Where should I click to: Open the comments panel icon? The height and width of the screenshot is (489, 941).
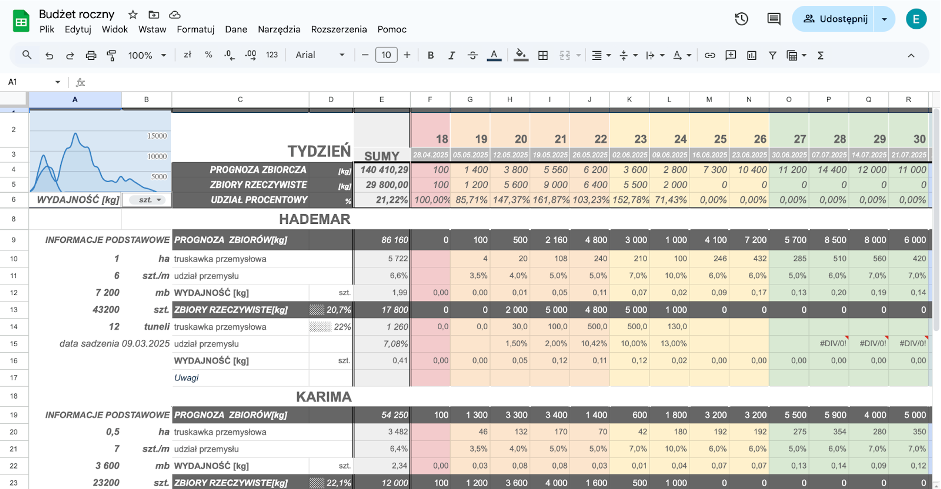pyautogui.click(x=773, y=19)
